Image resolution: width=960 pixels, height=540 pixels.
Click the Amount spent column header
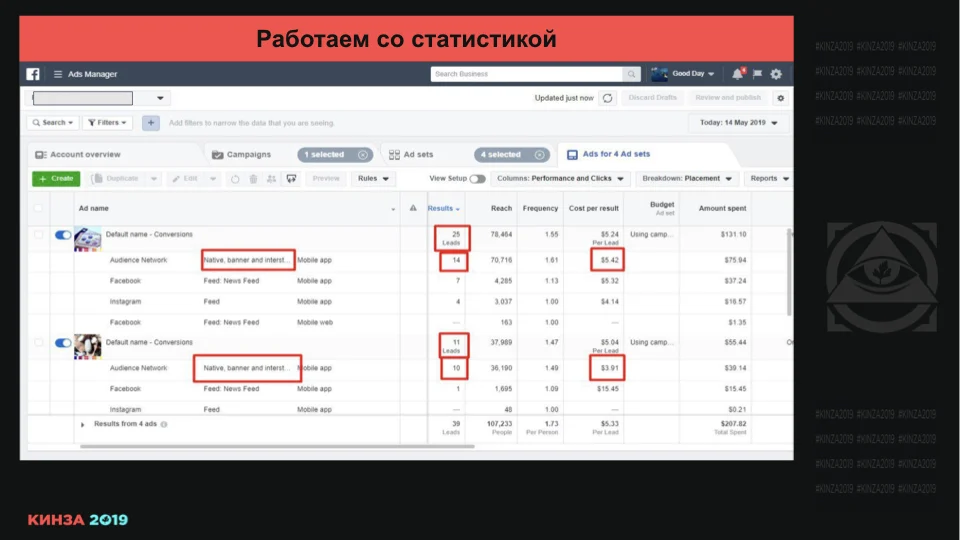[x=722, y=208]
